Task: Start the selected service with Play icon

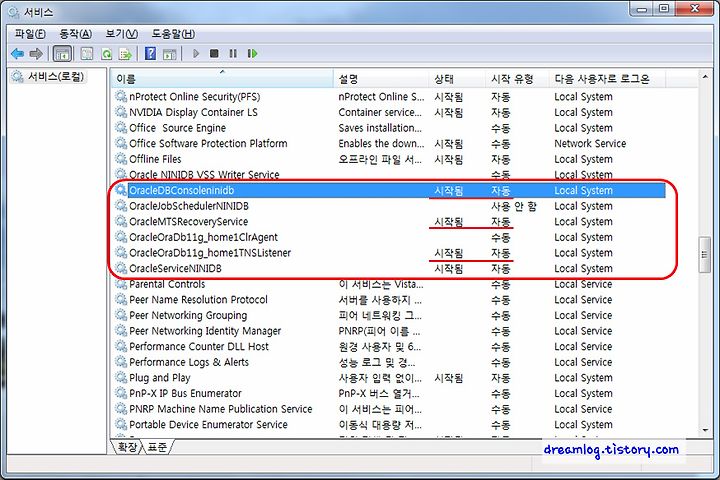Action: (196, 53)
